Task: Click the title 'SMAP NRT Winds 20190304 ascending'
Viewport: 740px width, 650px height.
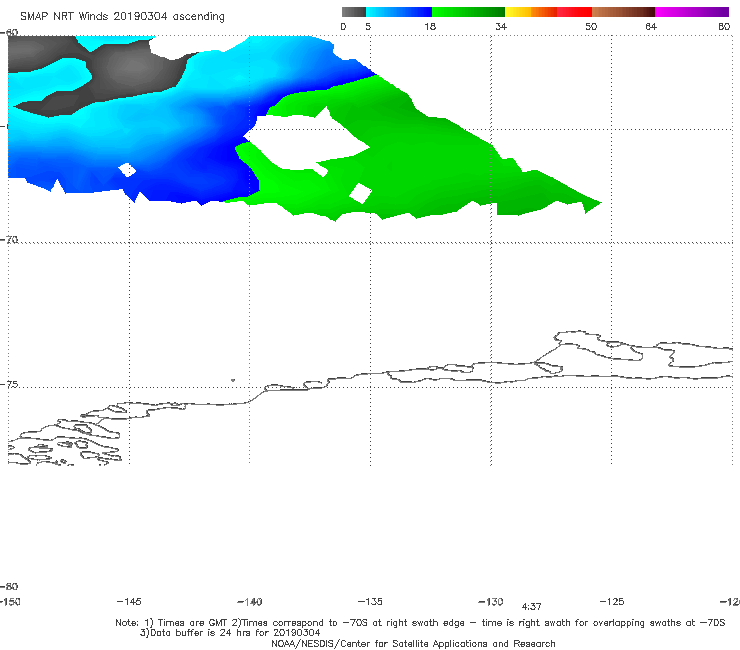Action: (x=122, y=17)
